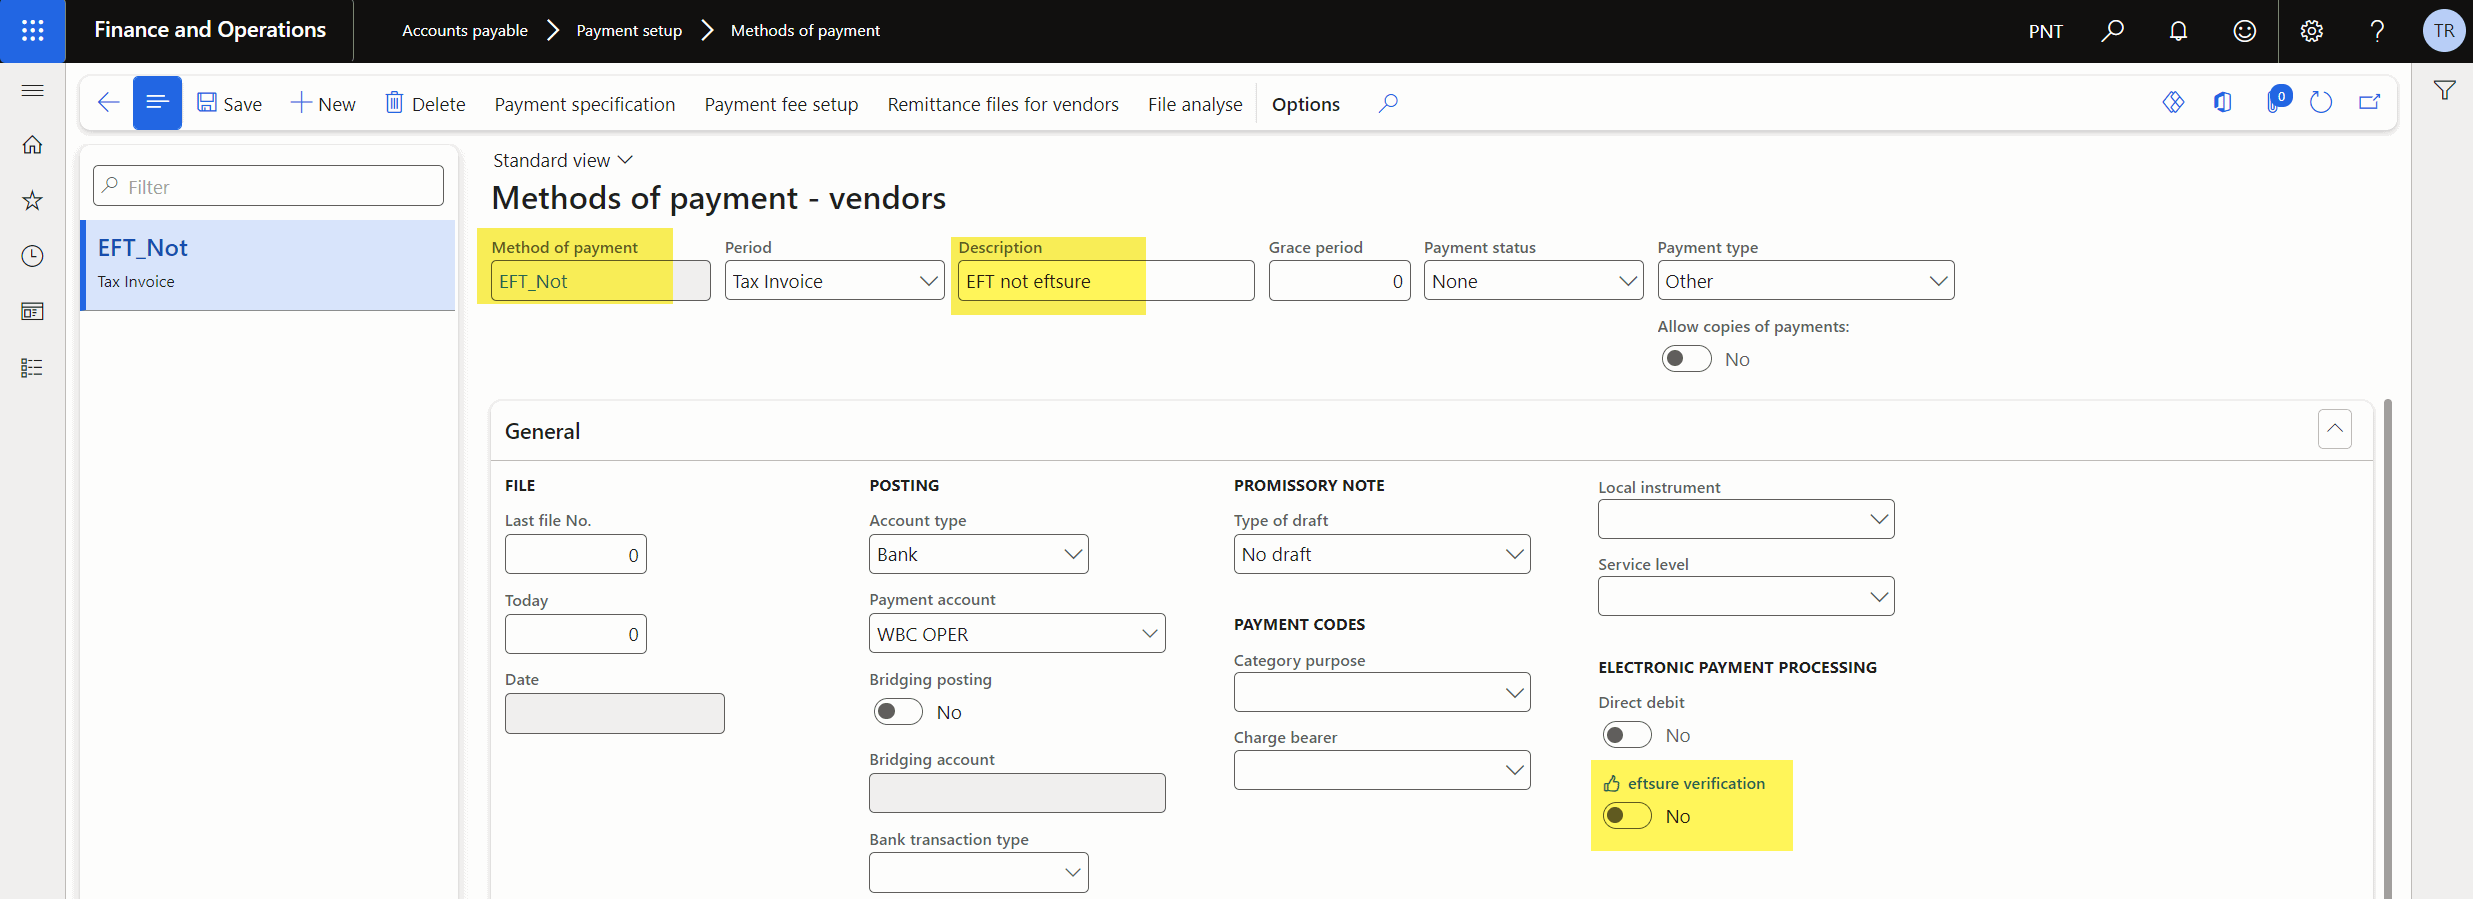Open the settings gear
Screen dimensions: 2473x899
2311,31
